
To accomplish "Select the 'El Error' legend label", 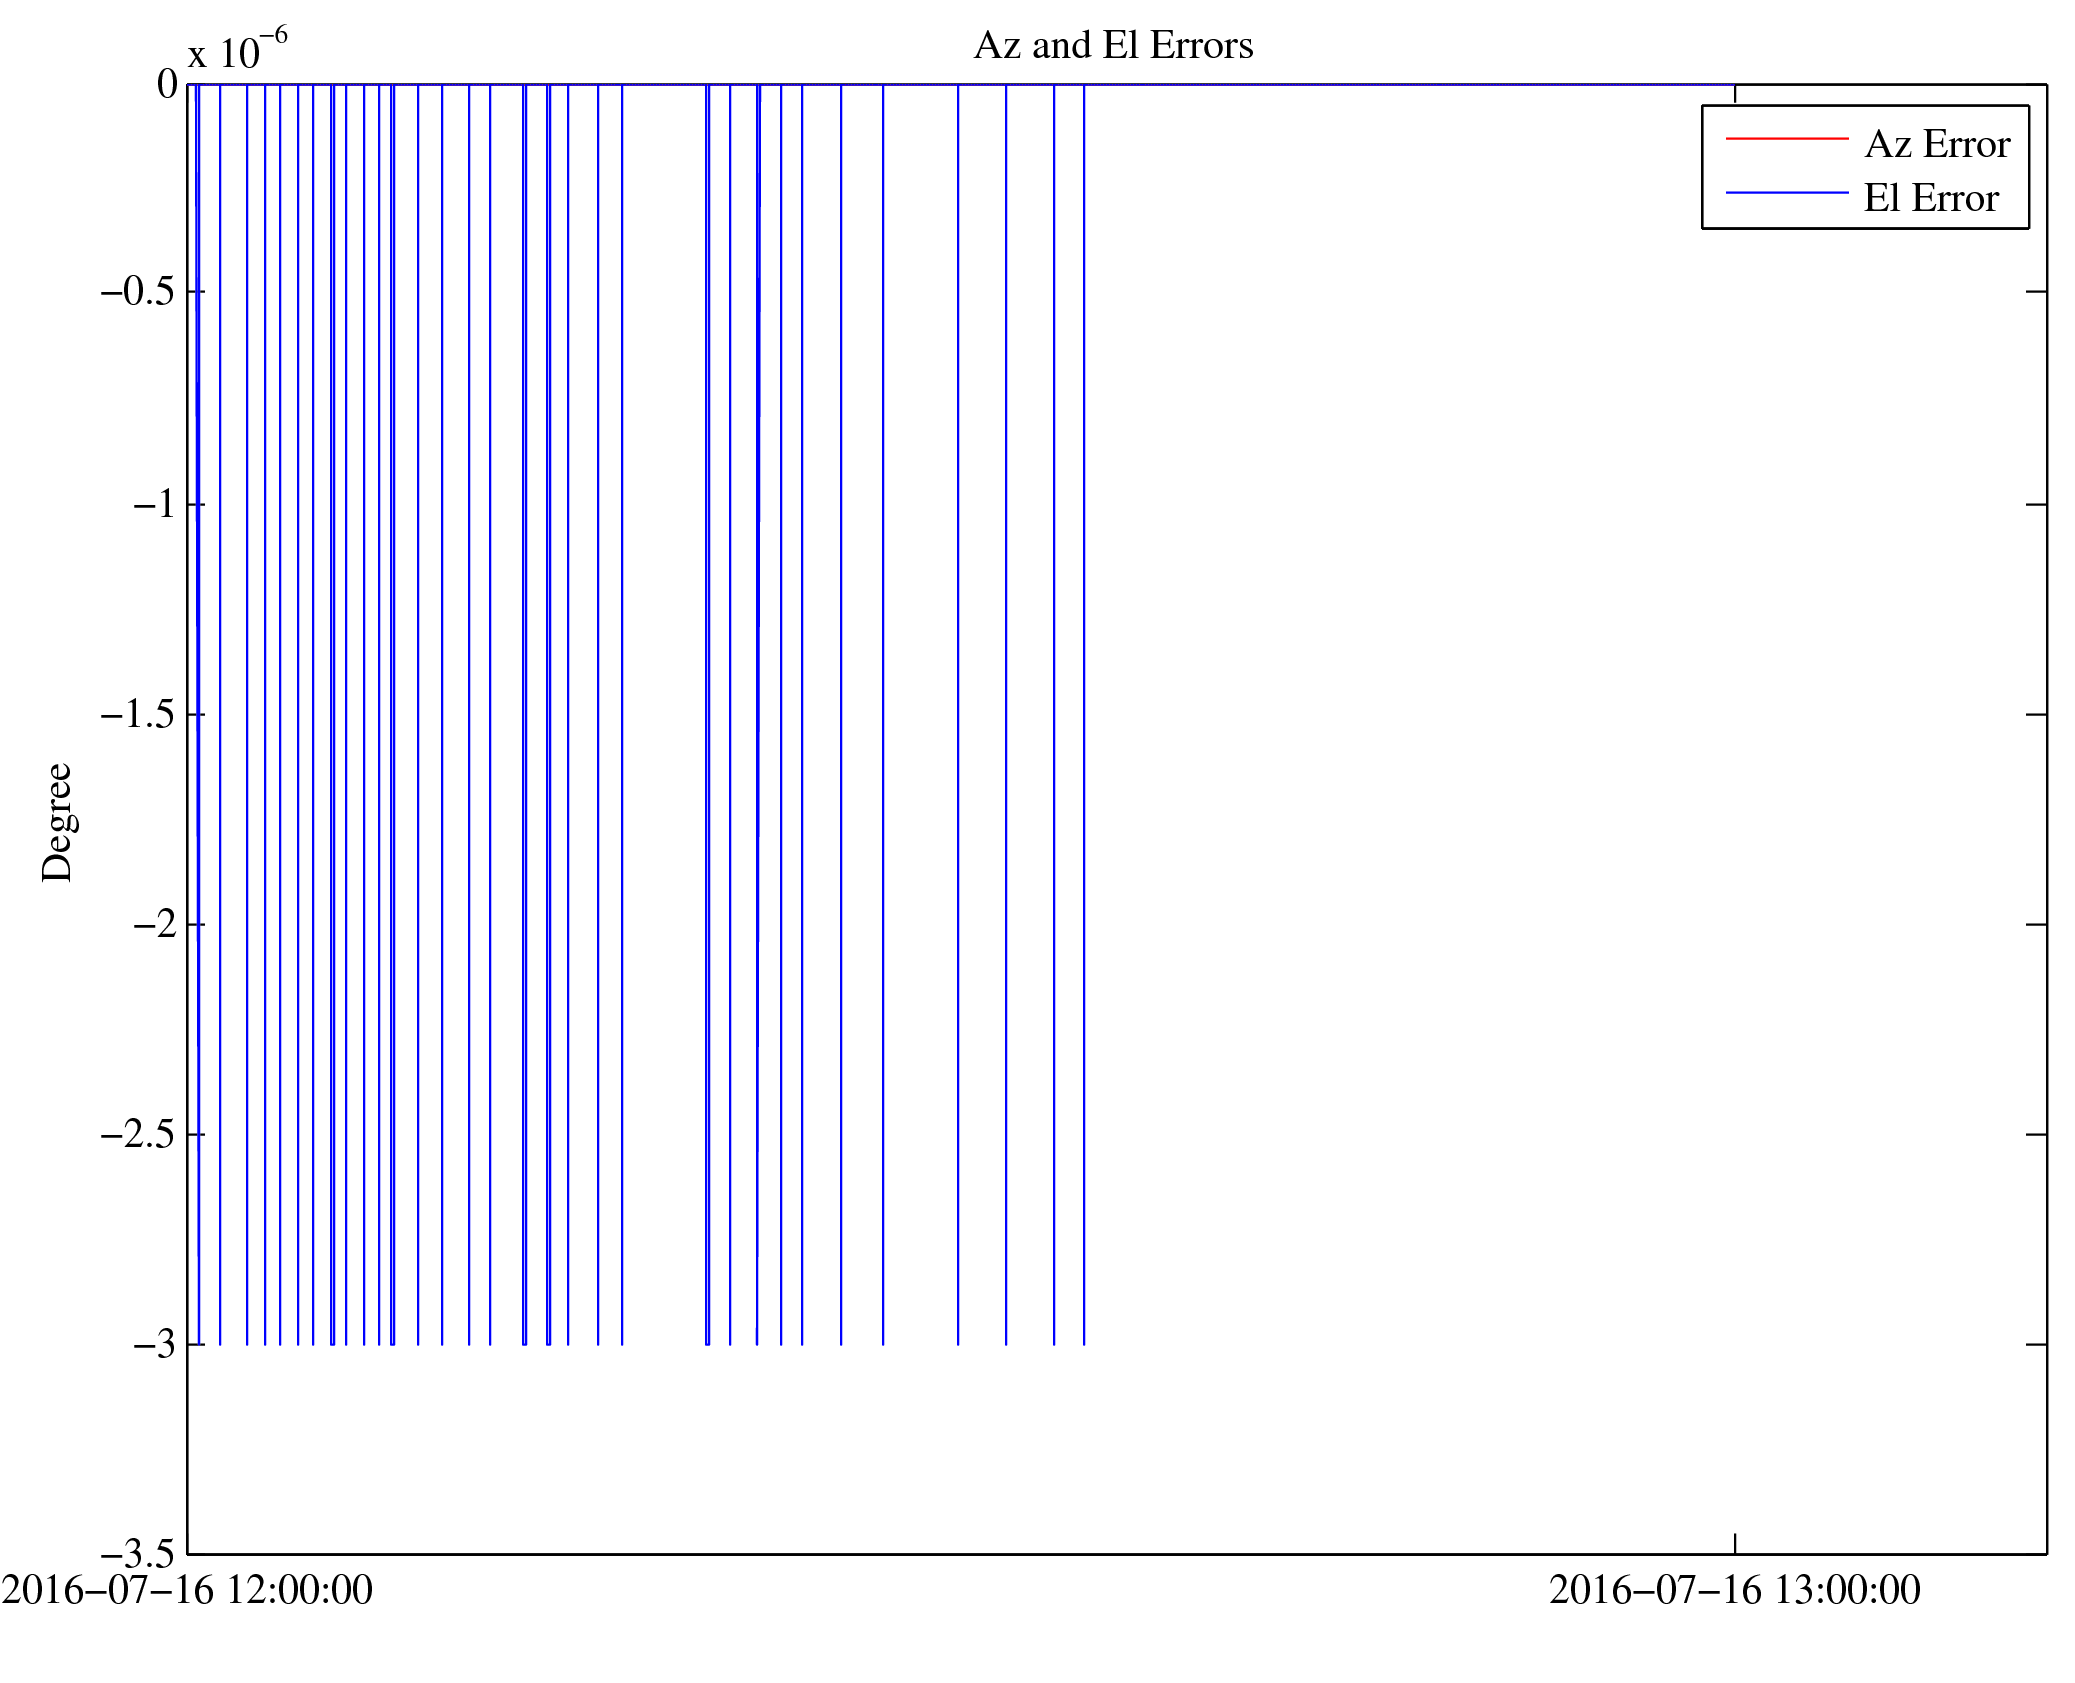I will [x=1930, y=198].
